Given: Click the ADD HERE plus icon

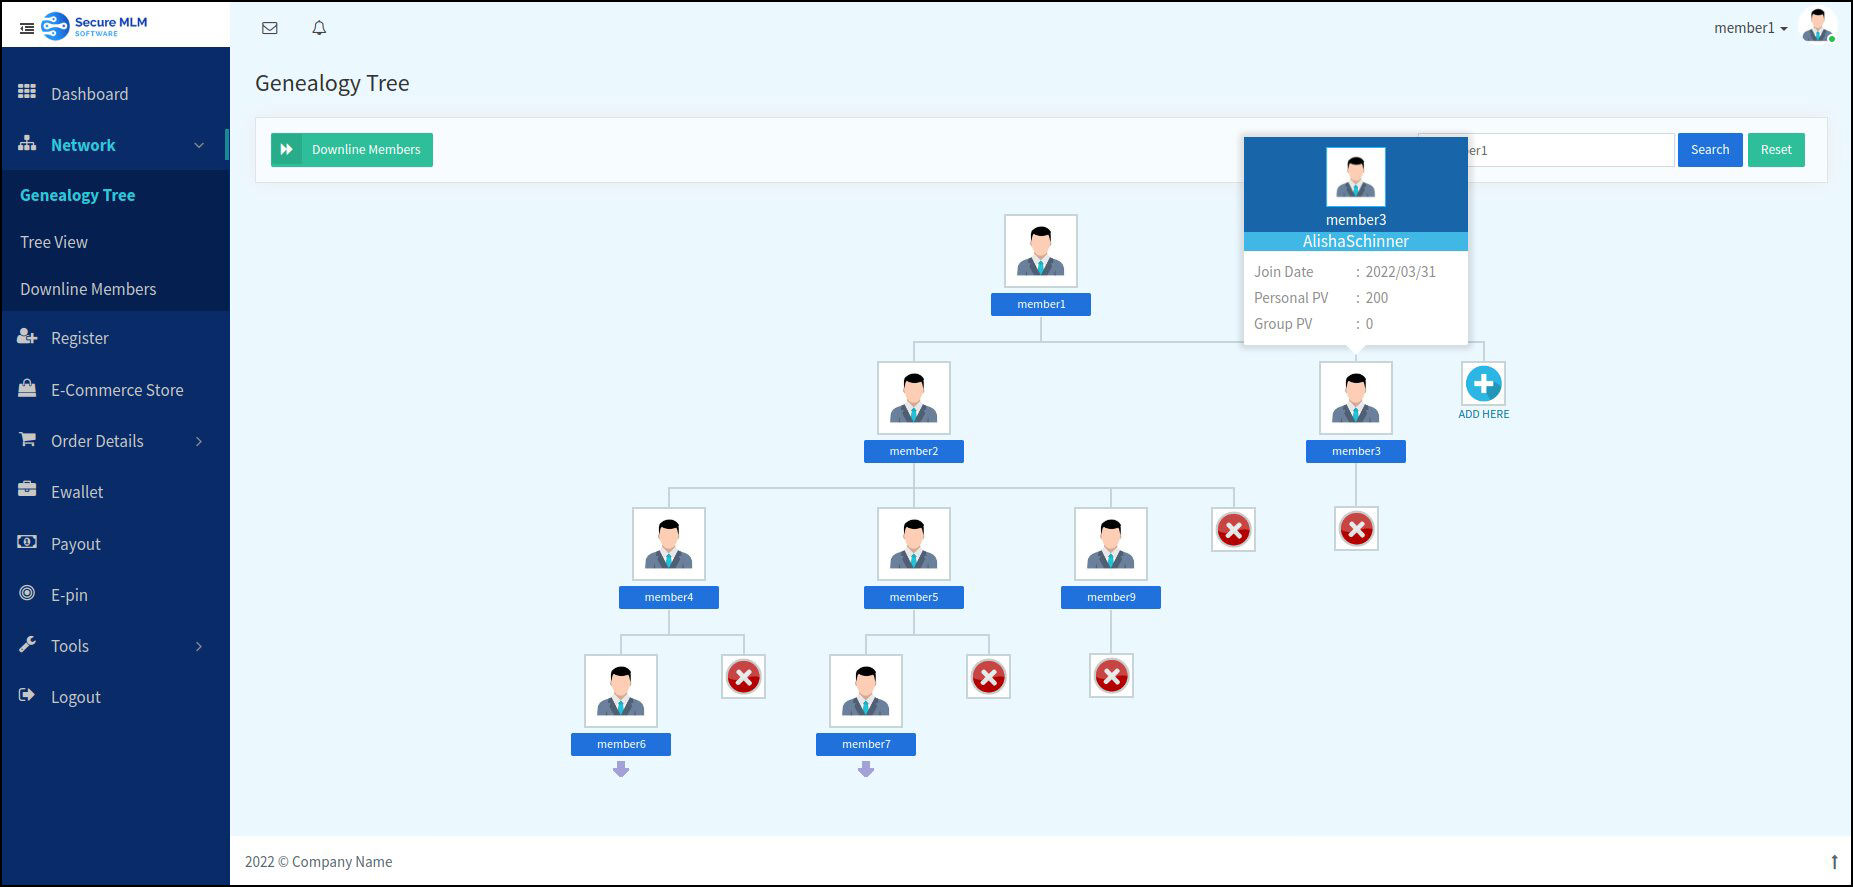Looking at the screenshot, I should click(x=1483, y=384).
